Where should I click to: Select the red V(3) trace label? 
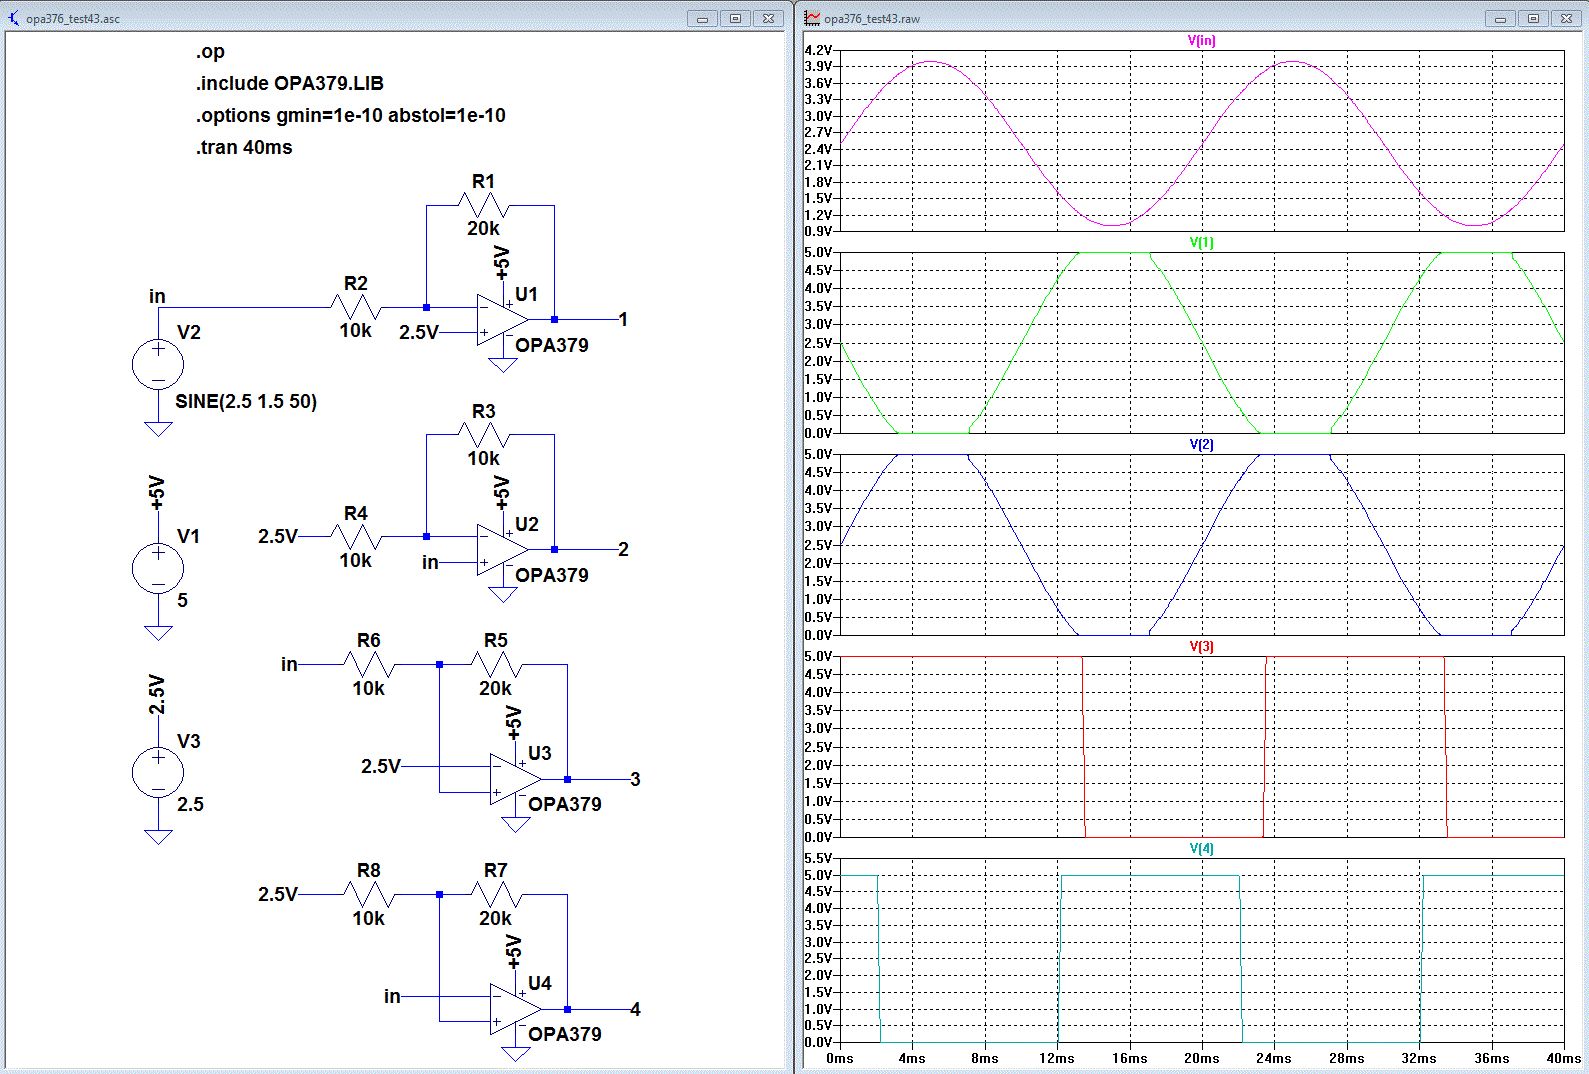click(1201, 647)
